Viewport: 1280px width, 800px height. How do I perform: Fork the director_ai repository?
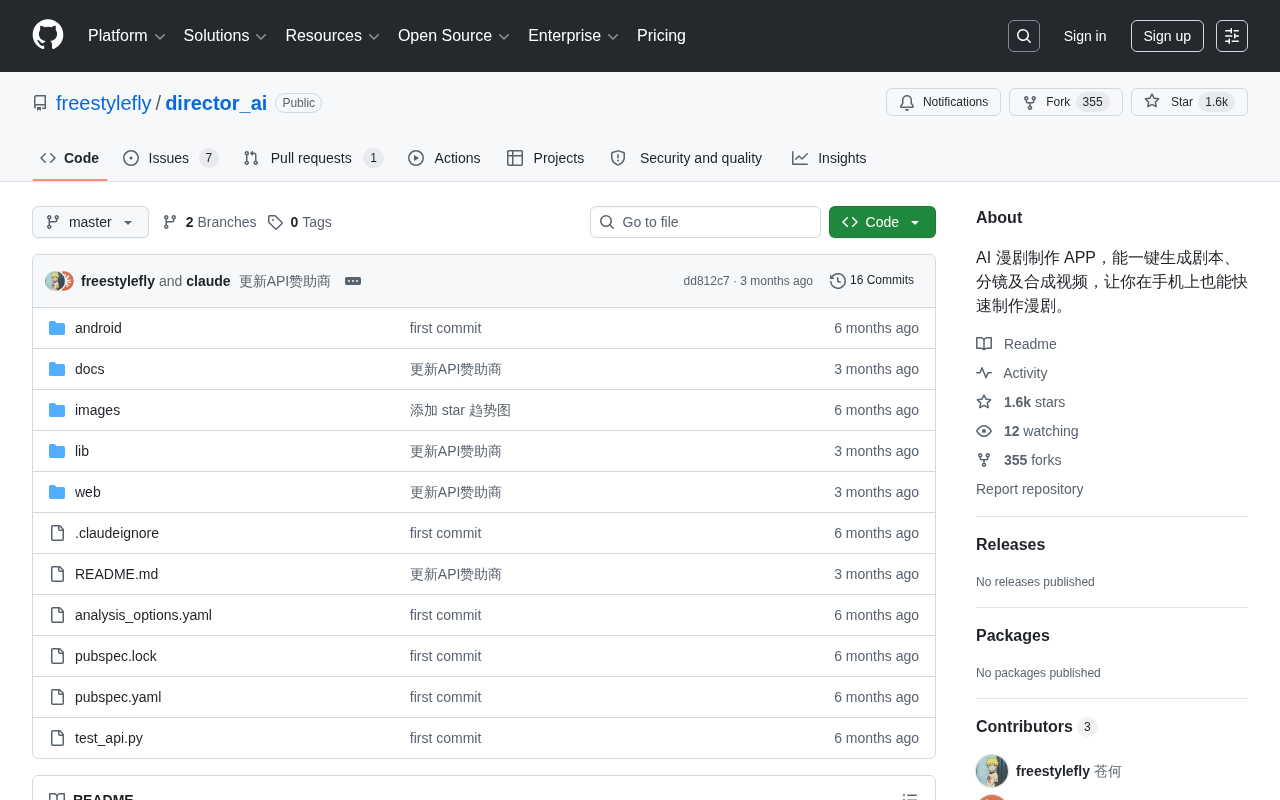pos(1065,102)
